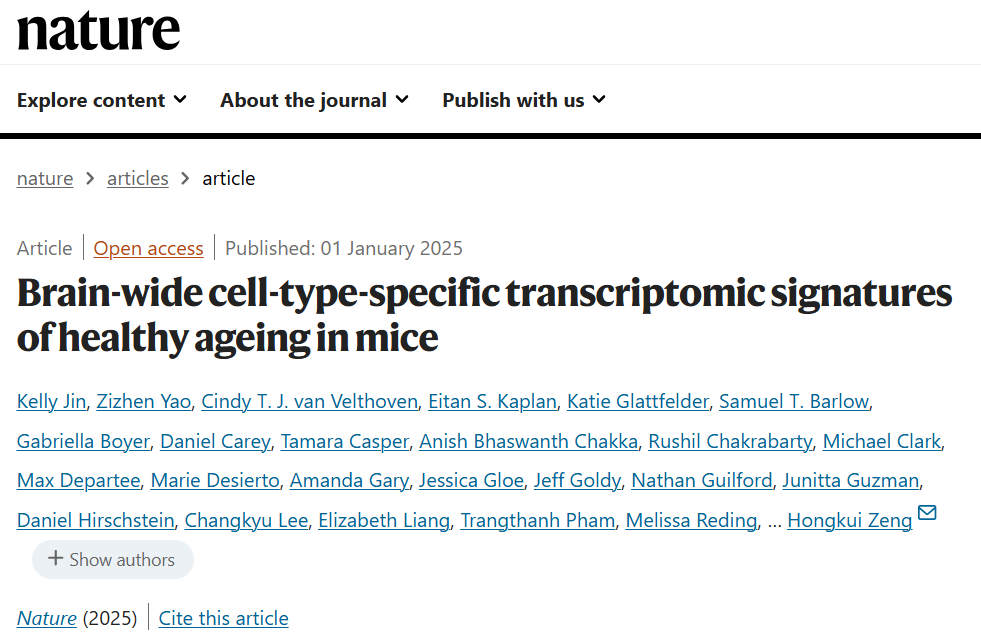Open author Kelly Jin's details
The height and width of the screenshot is (635, 981).
pyautogui.click(x=51, y=401)
